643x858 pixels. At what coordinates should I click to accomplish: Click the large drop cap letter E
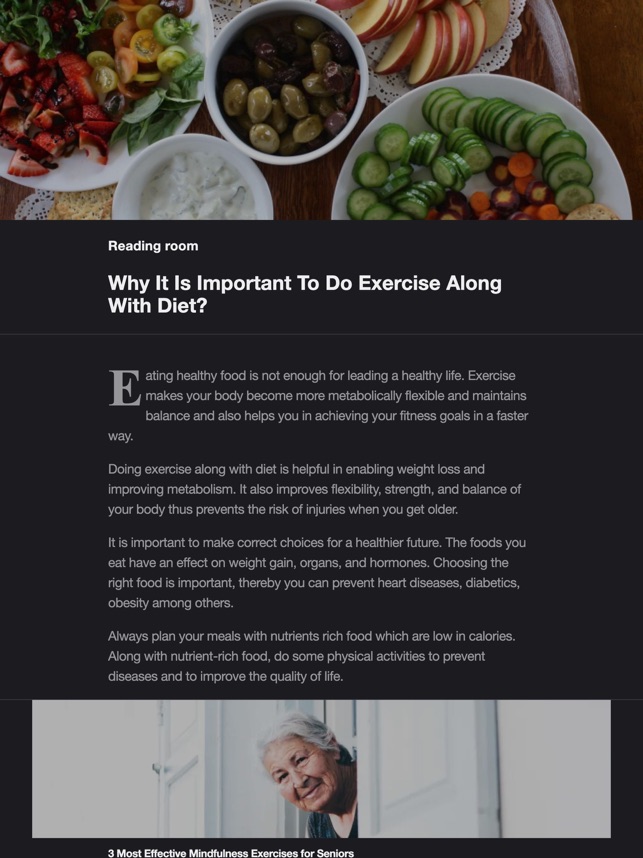click(x=124, y=388)
